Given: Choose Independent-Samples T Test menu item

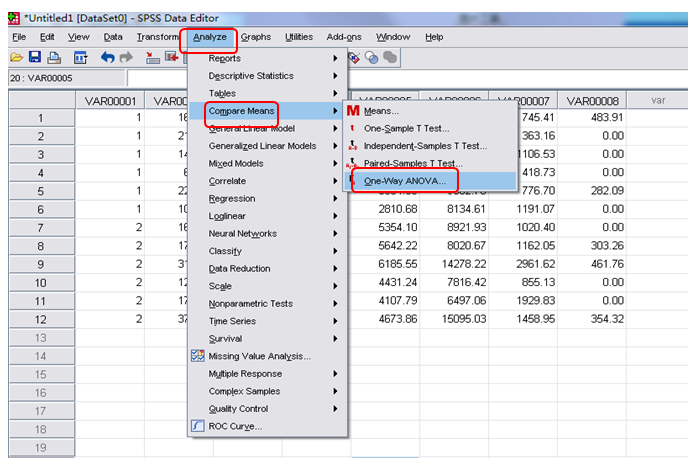Looking at the screenshot, I should pyautogui.click(x=426, y=146).
